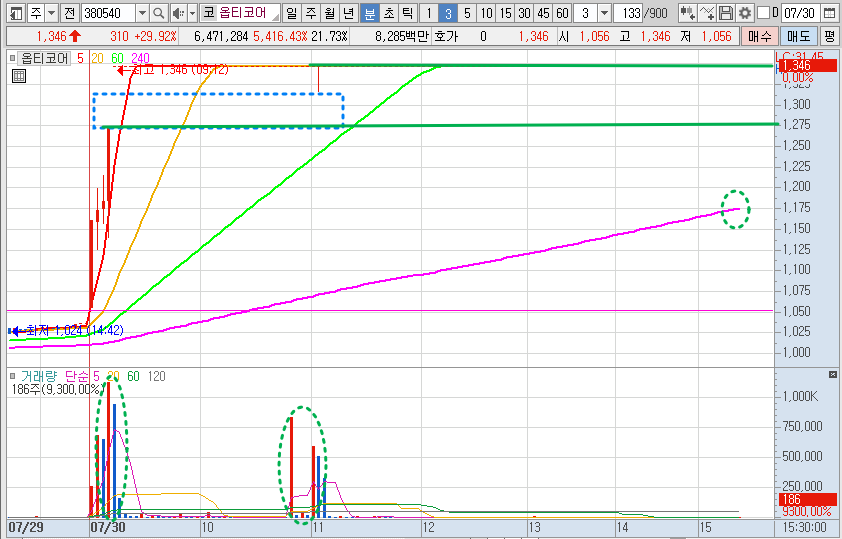Toggle the side panel icon at toolbar start

17,13
